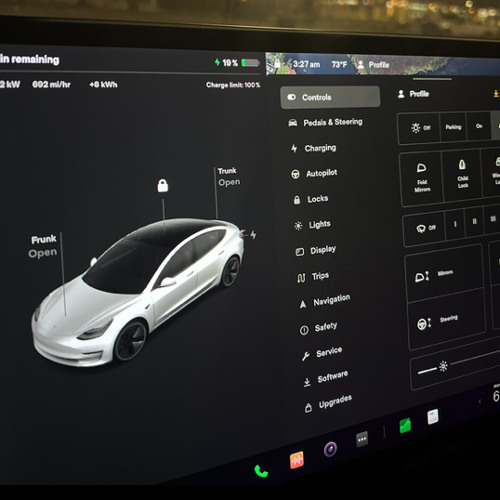Open the Profile selector in controls panel
Image resolution: width=500 pixels, height=500 pixels.
413,94
